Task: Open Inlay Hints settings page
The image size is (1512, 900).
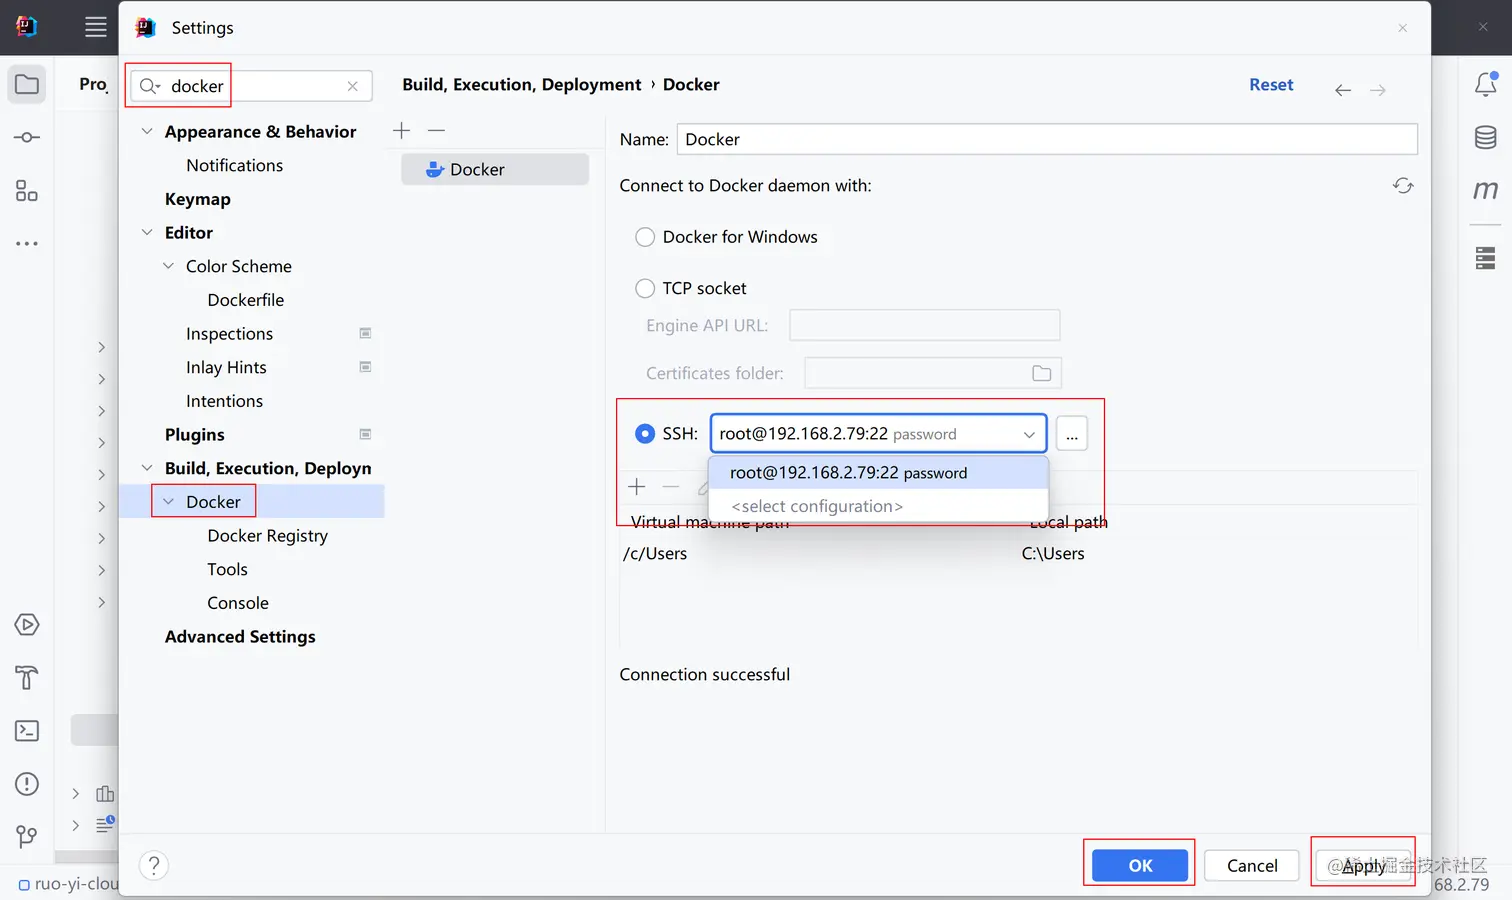Action: point(226,367)
